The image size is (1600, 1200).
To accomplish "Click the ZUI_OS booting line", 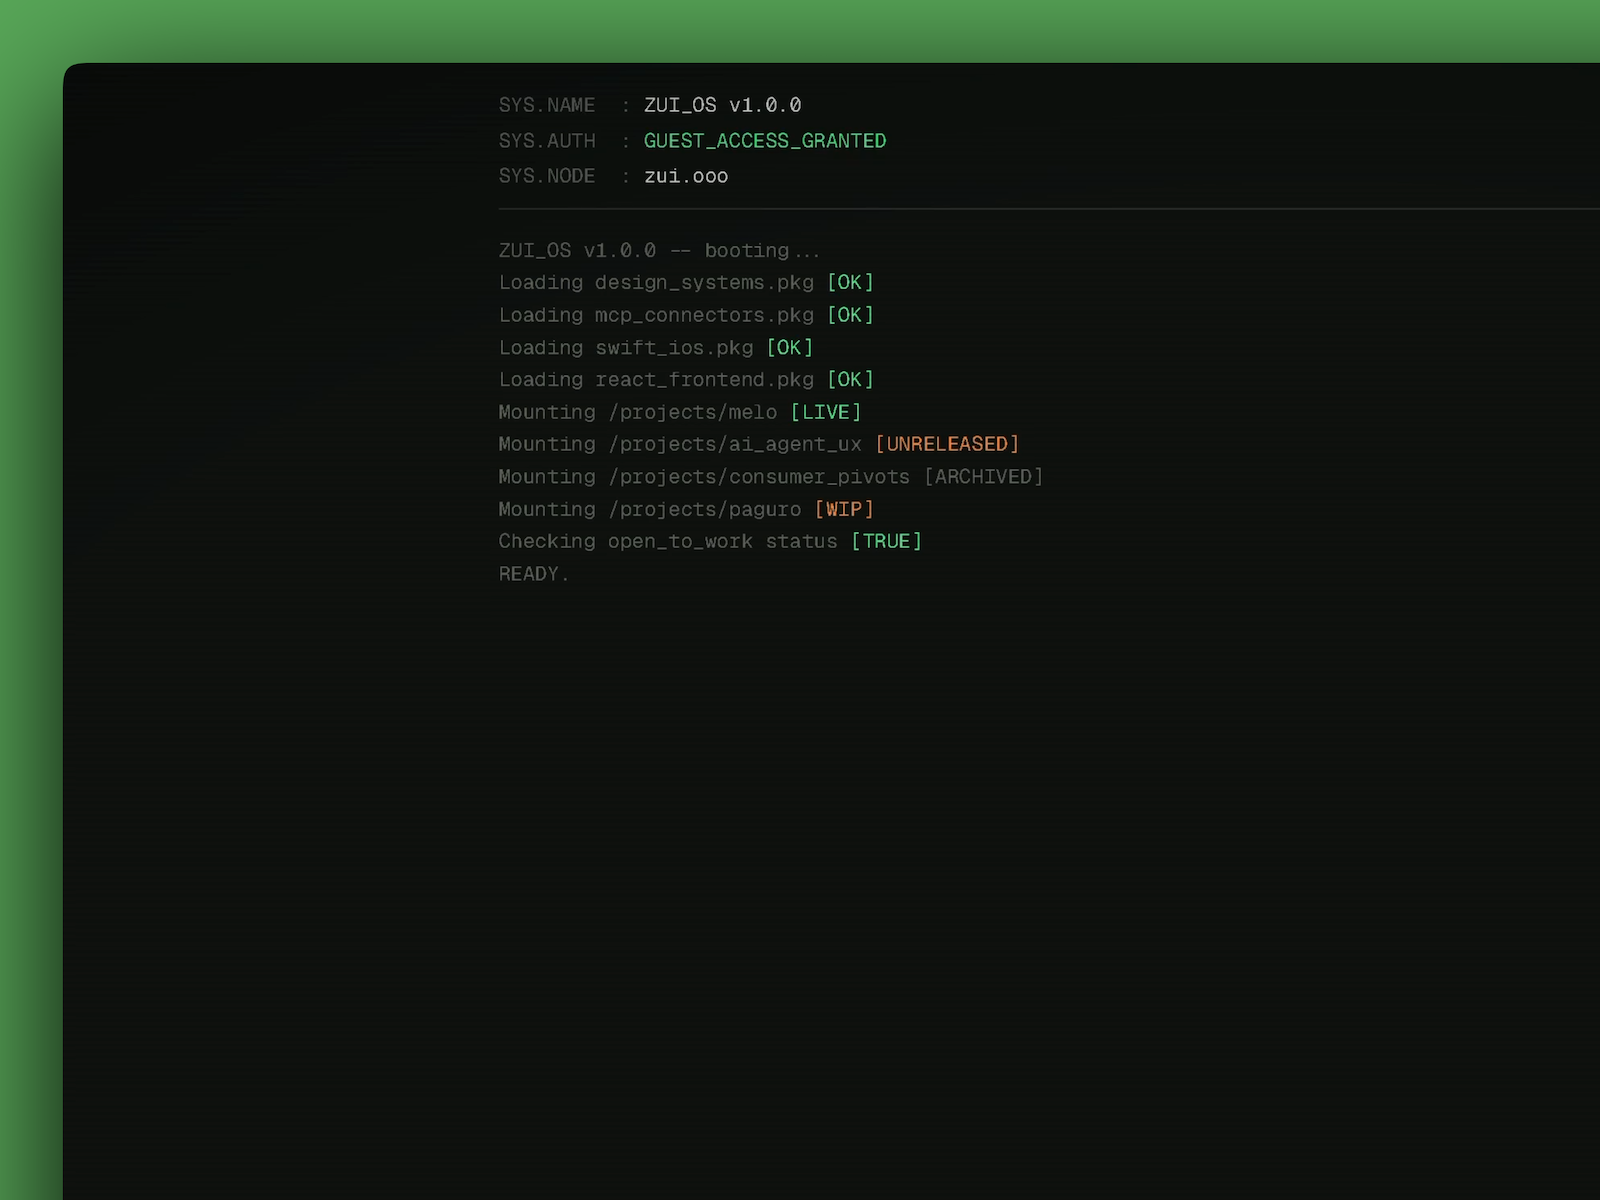I will pos(659,250).
